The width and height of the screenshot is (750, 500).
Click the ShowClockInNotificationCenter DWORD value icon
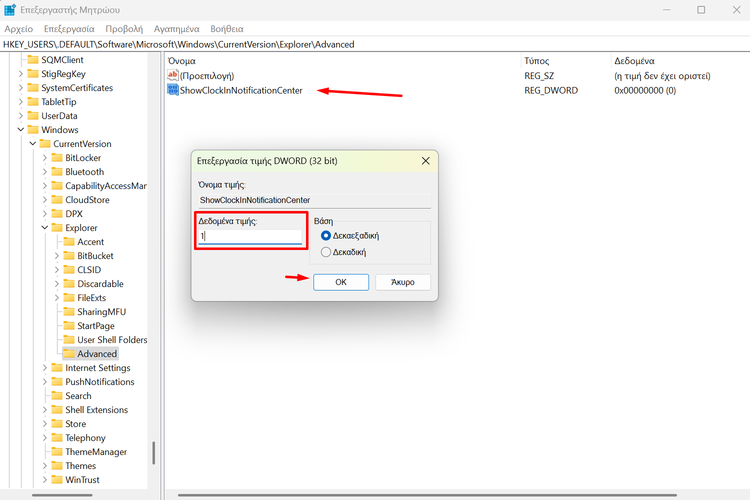[x=172, y=89]
